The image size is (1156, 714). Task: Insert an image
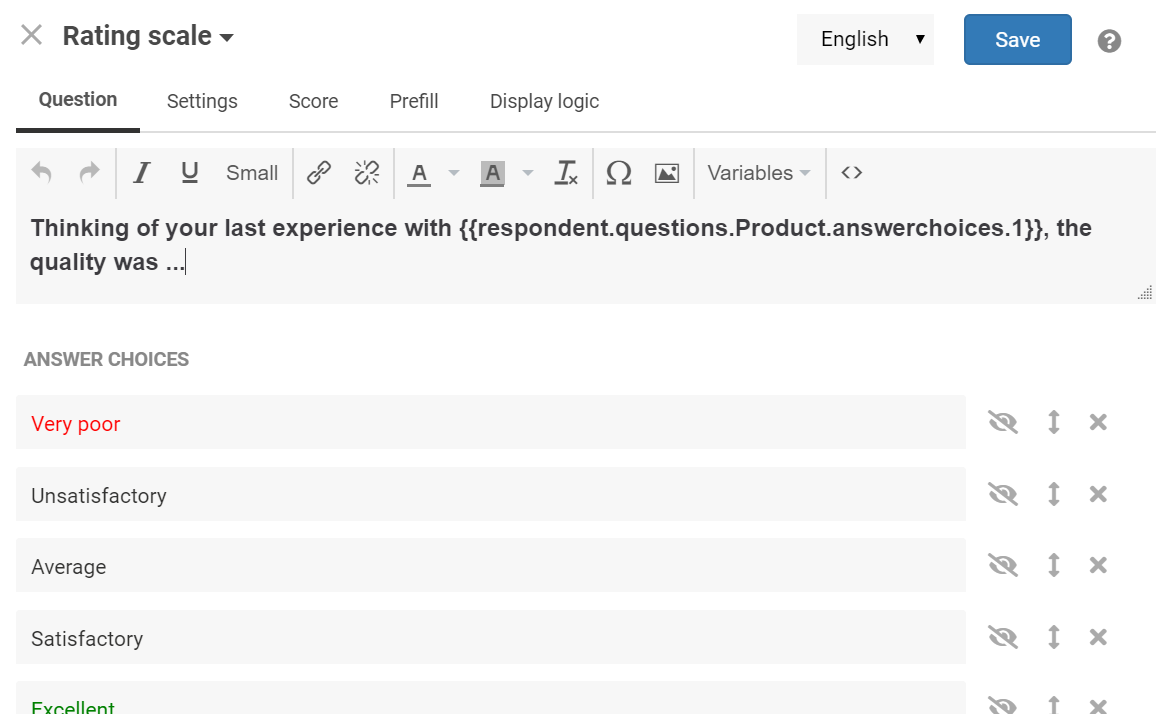666,173
